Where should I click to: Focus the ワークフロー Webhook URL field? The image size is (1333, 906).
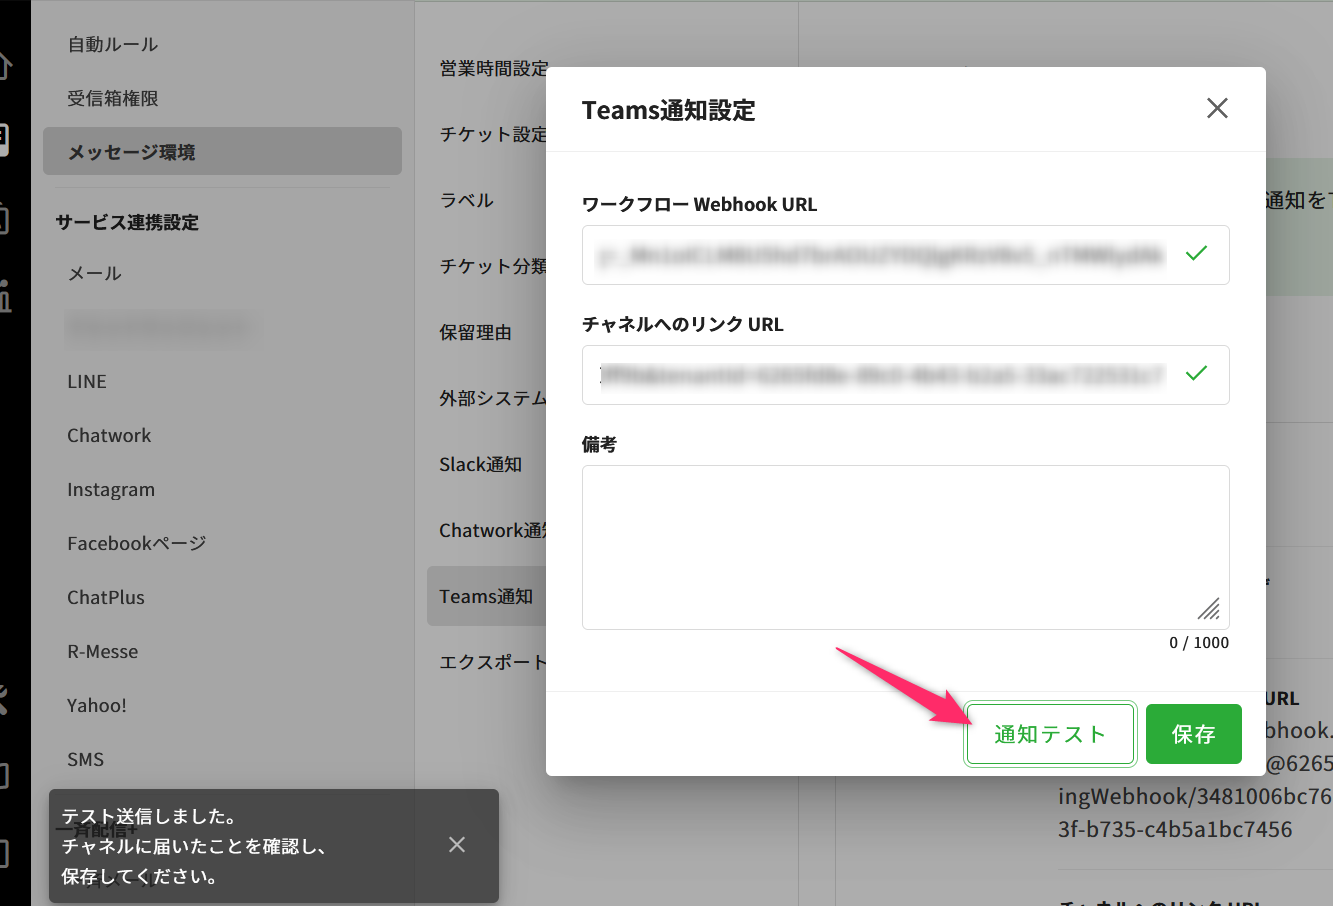click(906, 255)
